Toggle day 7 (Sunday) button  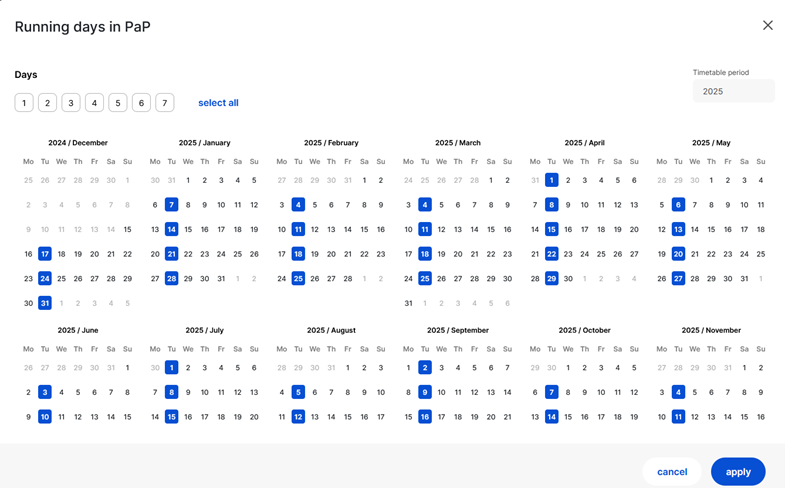point(165,103)
